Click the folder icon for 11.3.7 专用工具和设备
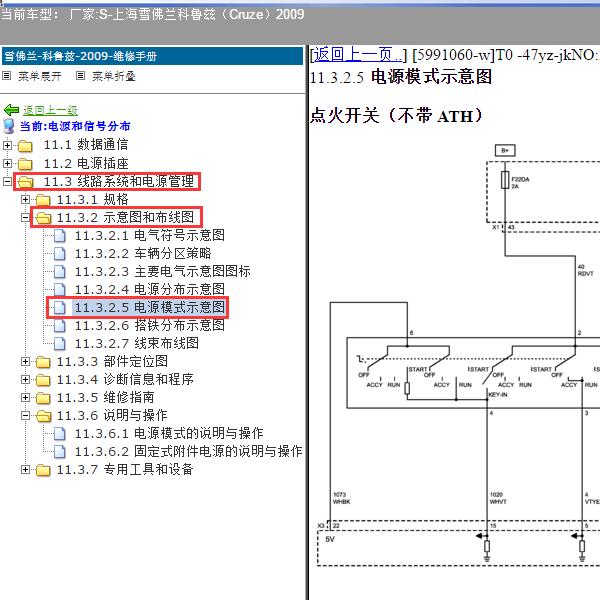Image resolution: width=600 pixels, height=600 pixels. tap(43, 470)
